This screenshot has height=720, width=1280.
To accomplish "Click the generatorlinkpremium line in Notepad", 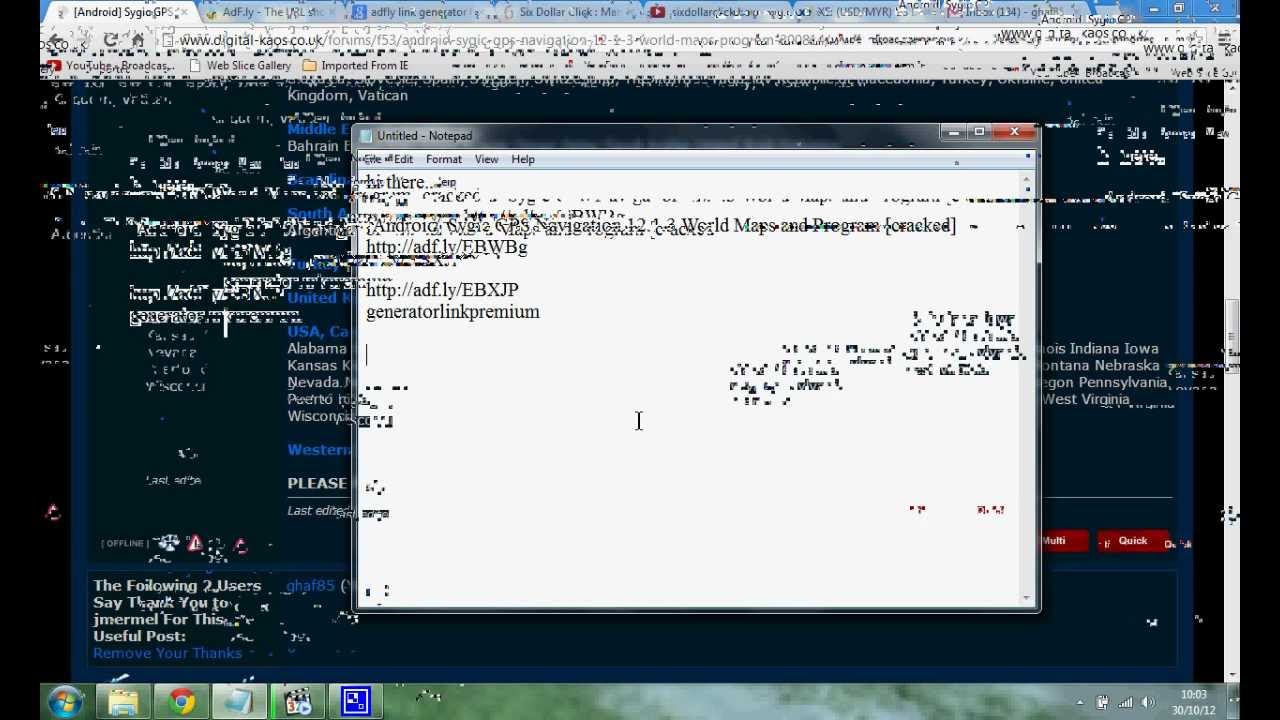I will [x=452, y=312].
